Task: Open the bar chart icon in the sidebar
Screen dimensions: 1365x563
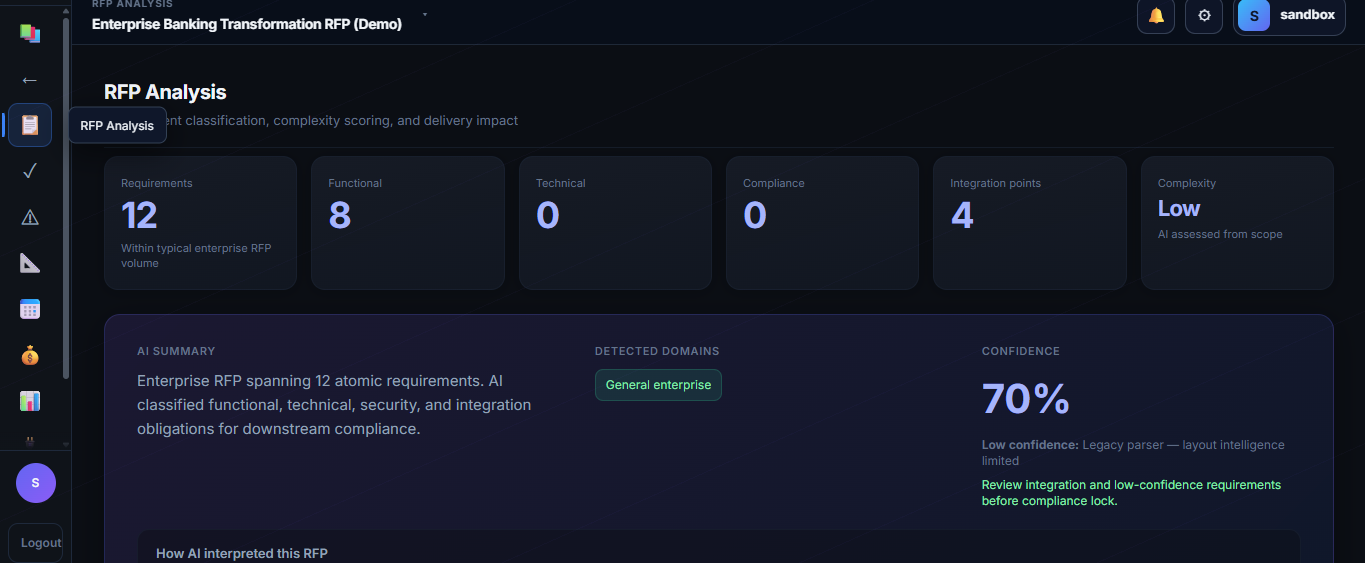Action: click(30, 401)
